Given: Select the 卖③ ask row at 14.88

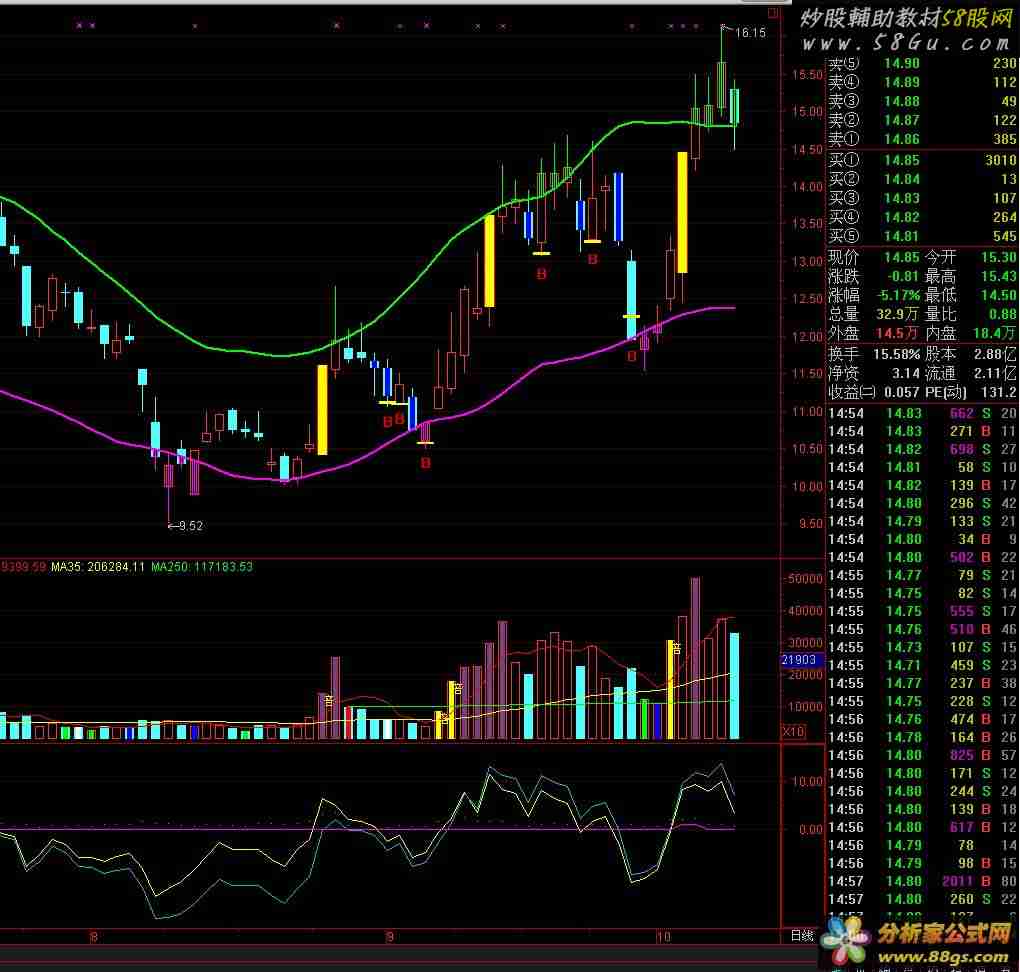Looking at the screenshot, I should pyautogui.click(x=922, y=101).
